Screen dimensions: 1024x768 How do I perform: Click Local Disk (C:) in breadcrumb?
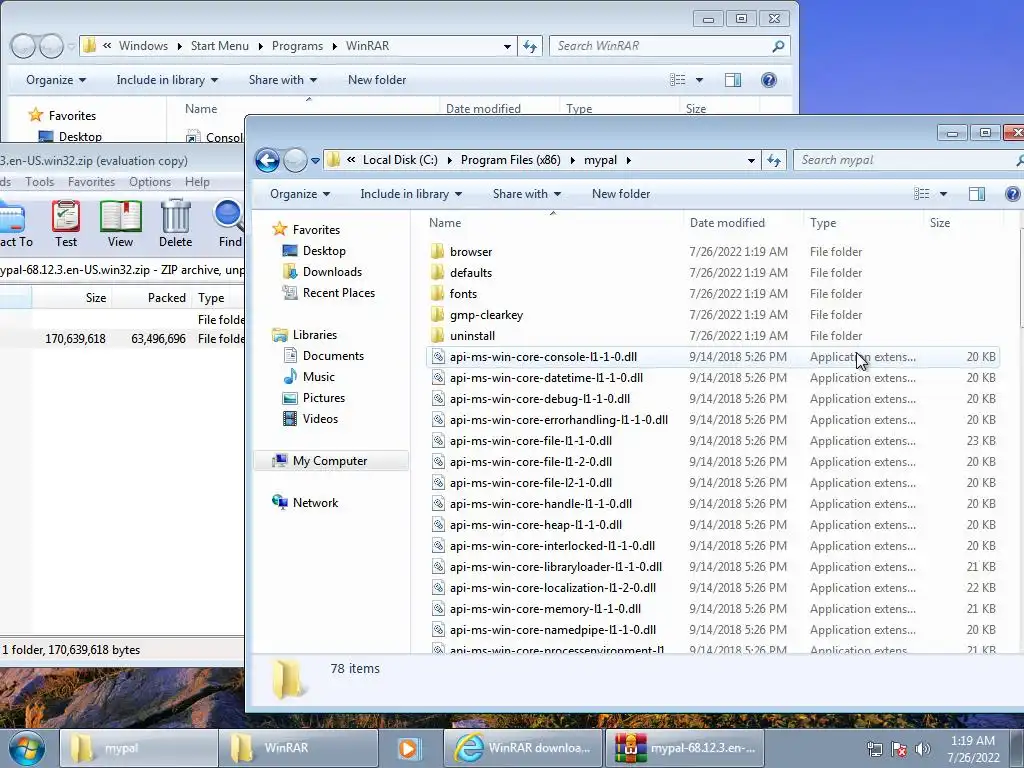tap(400, 160)
